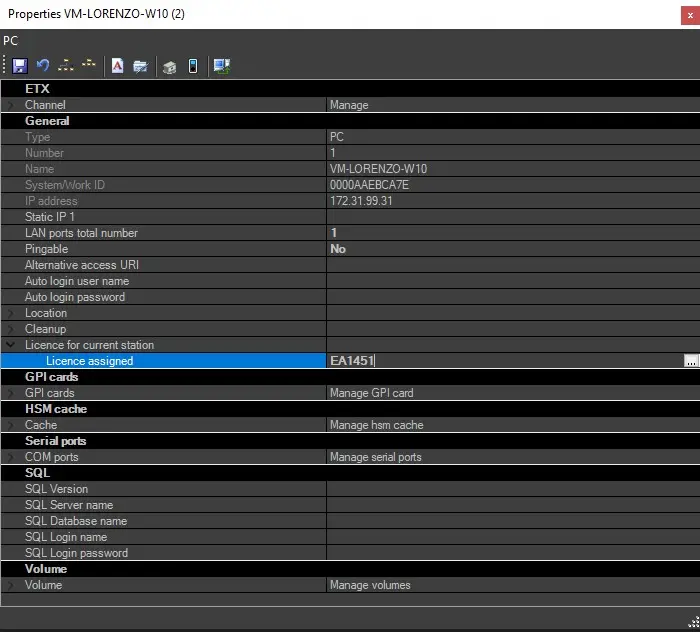Click the open folder toolbar icon
This screenshot has width=700, height=632.
(141, 66)
